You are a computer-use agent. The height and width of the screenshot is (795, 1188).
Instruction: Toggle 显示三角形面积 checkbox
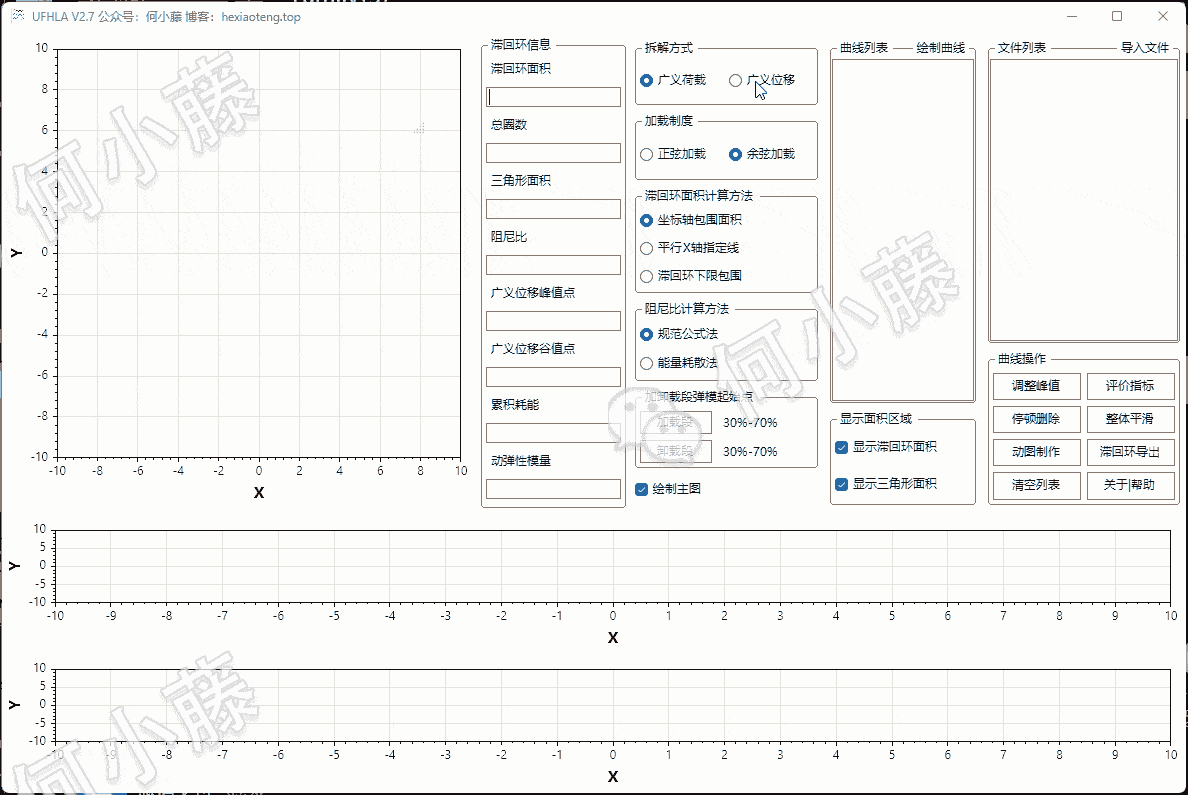pos(842,484)
